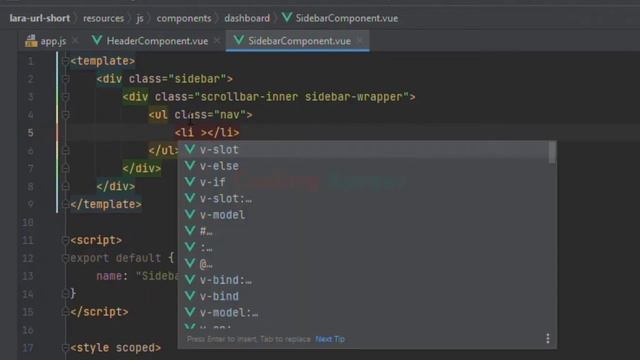Click the closing </template> tag
This screenshot has height=360, width=640.
106,204
